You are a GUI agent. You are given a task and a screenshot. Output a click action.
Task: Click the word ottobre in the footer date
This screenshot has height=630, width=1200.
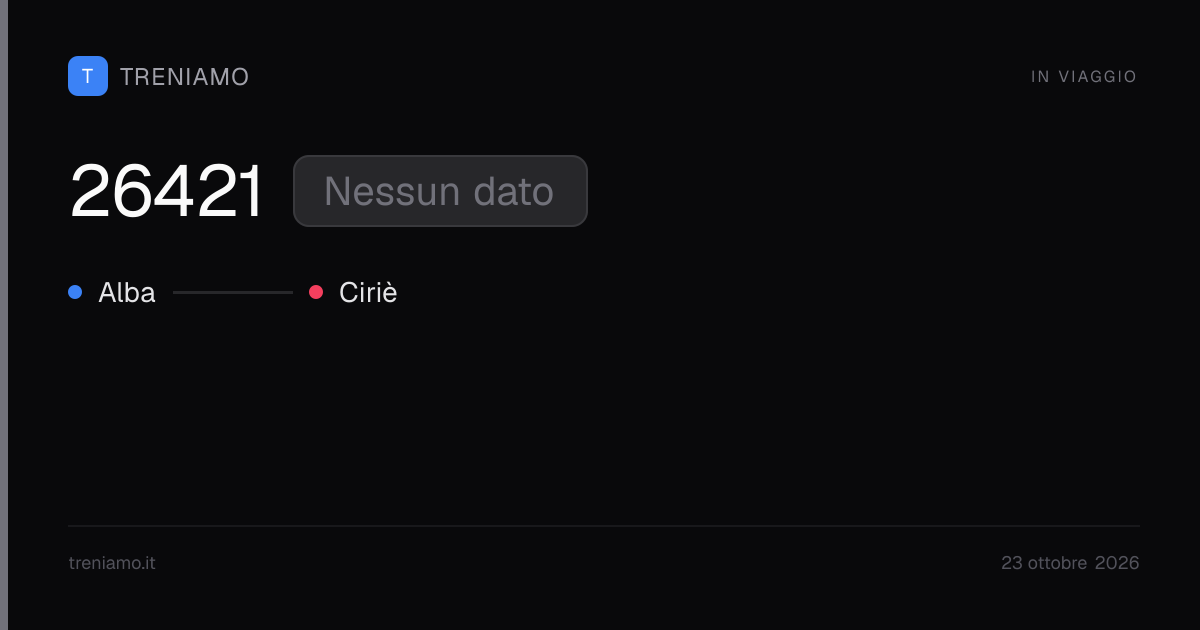[x=1056, y=563]
